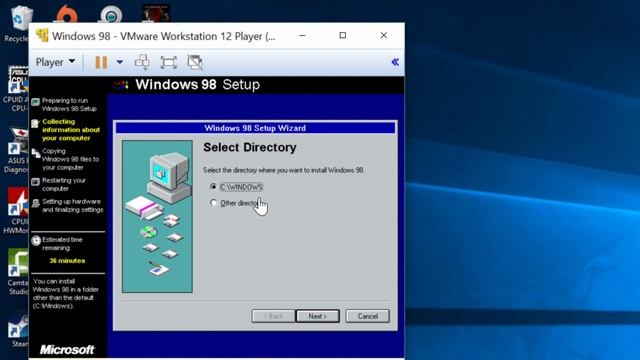Screen dimensions: 640x360
Task: Click the Camtasia Studio desktop icon
Action: [17, 272]
